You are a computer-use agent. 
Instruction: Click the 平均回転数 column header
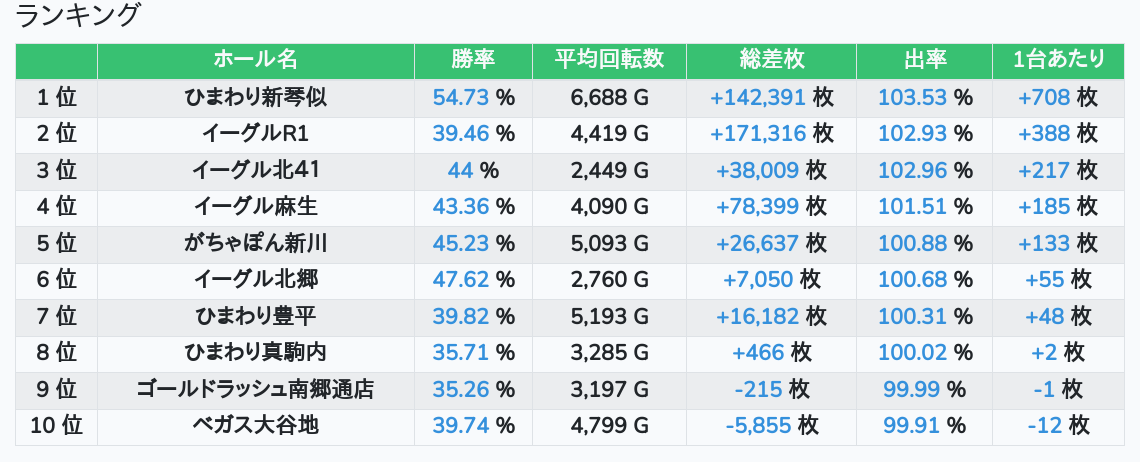[609, 60]
